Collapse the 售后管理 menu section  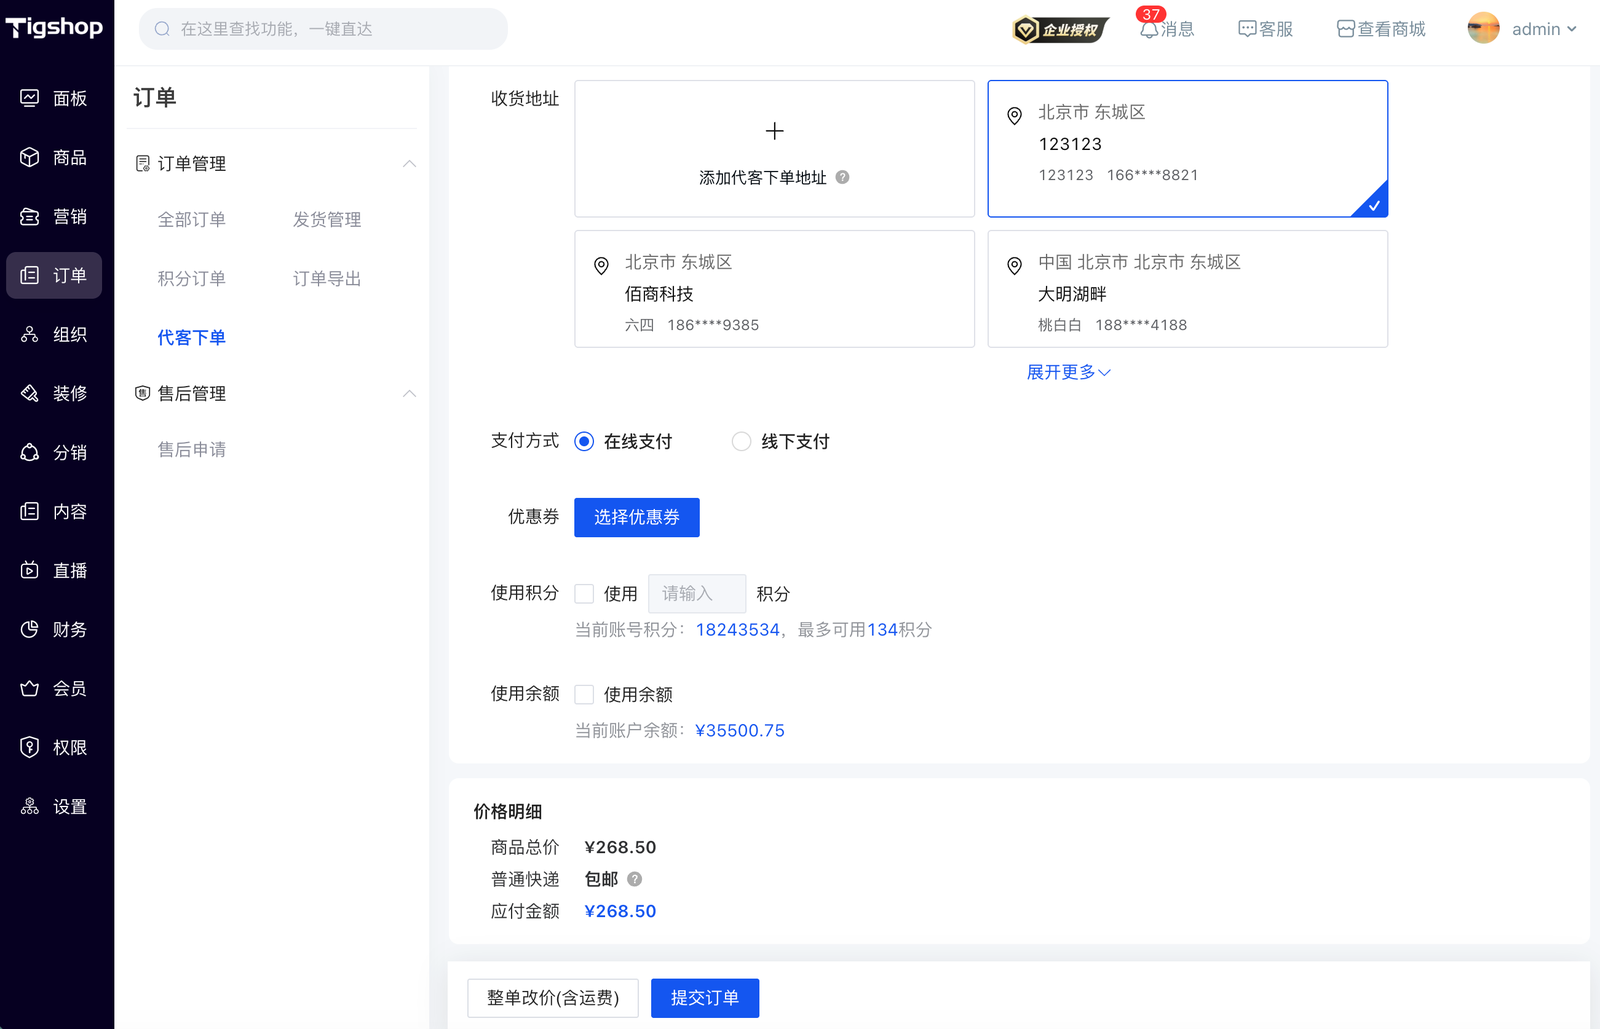pos(409,393)
